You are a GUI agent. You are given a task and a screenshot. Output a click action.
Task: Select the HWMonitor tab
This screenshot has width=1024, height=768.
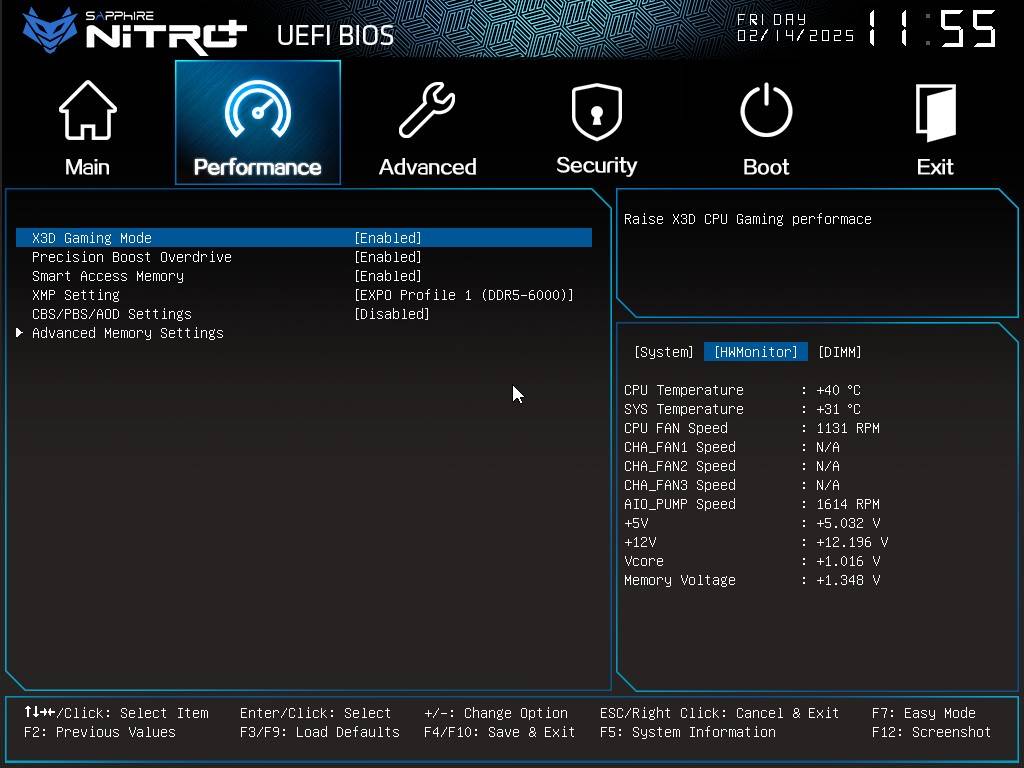(755, 352)
